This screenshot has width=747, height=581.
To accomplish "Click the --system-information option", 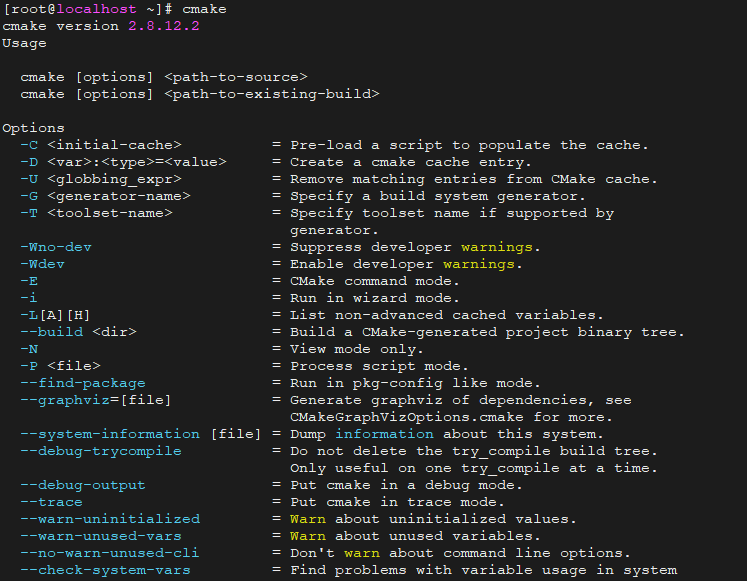I will point(110,434).
